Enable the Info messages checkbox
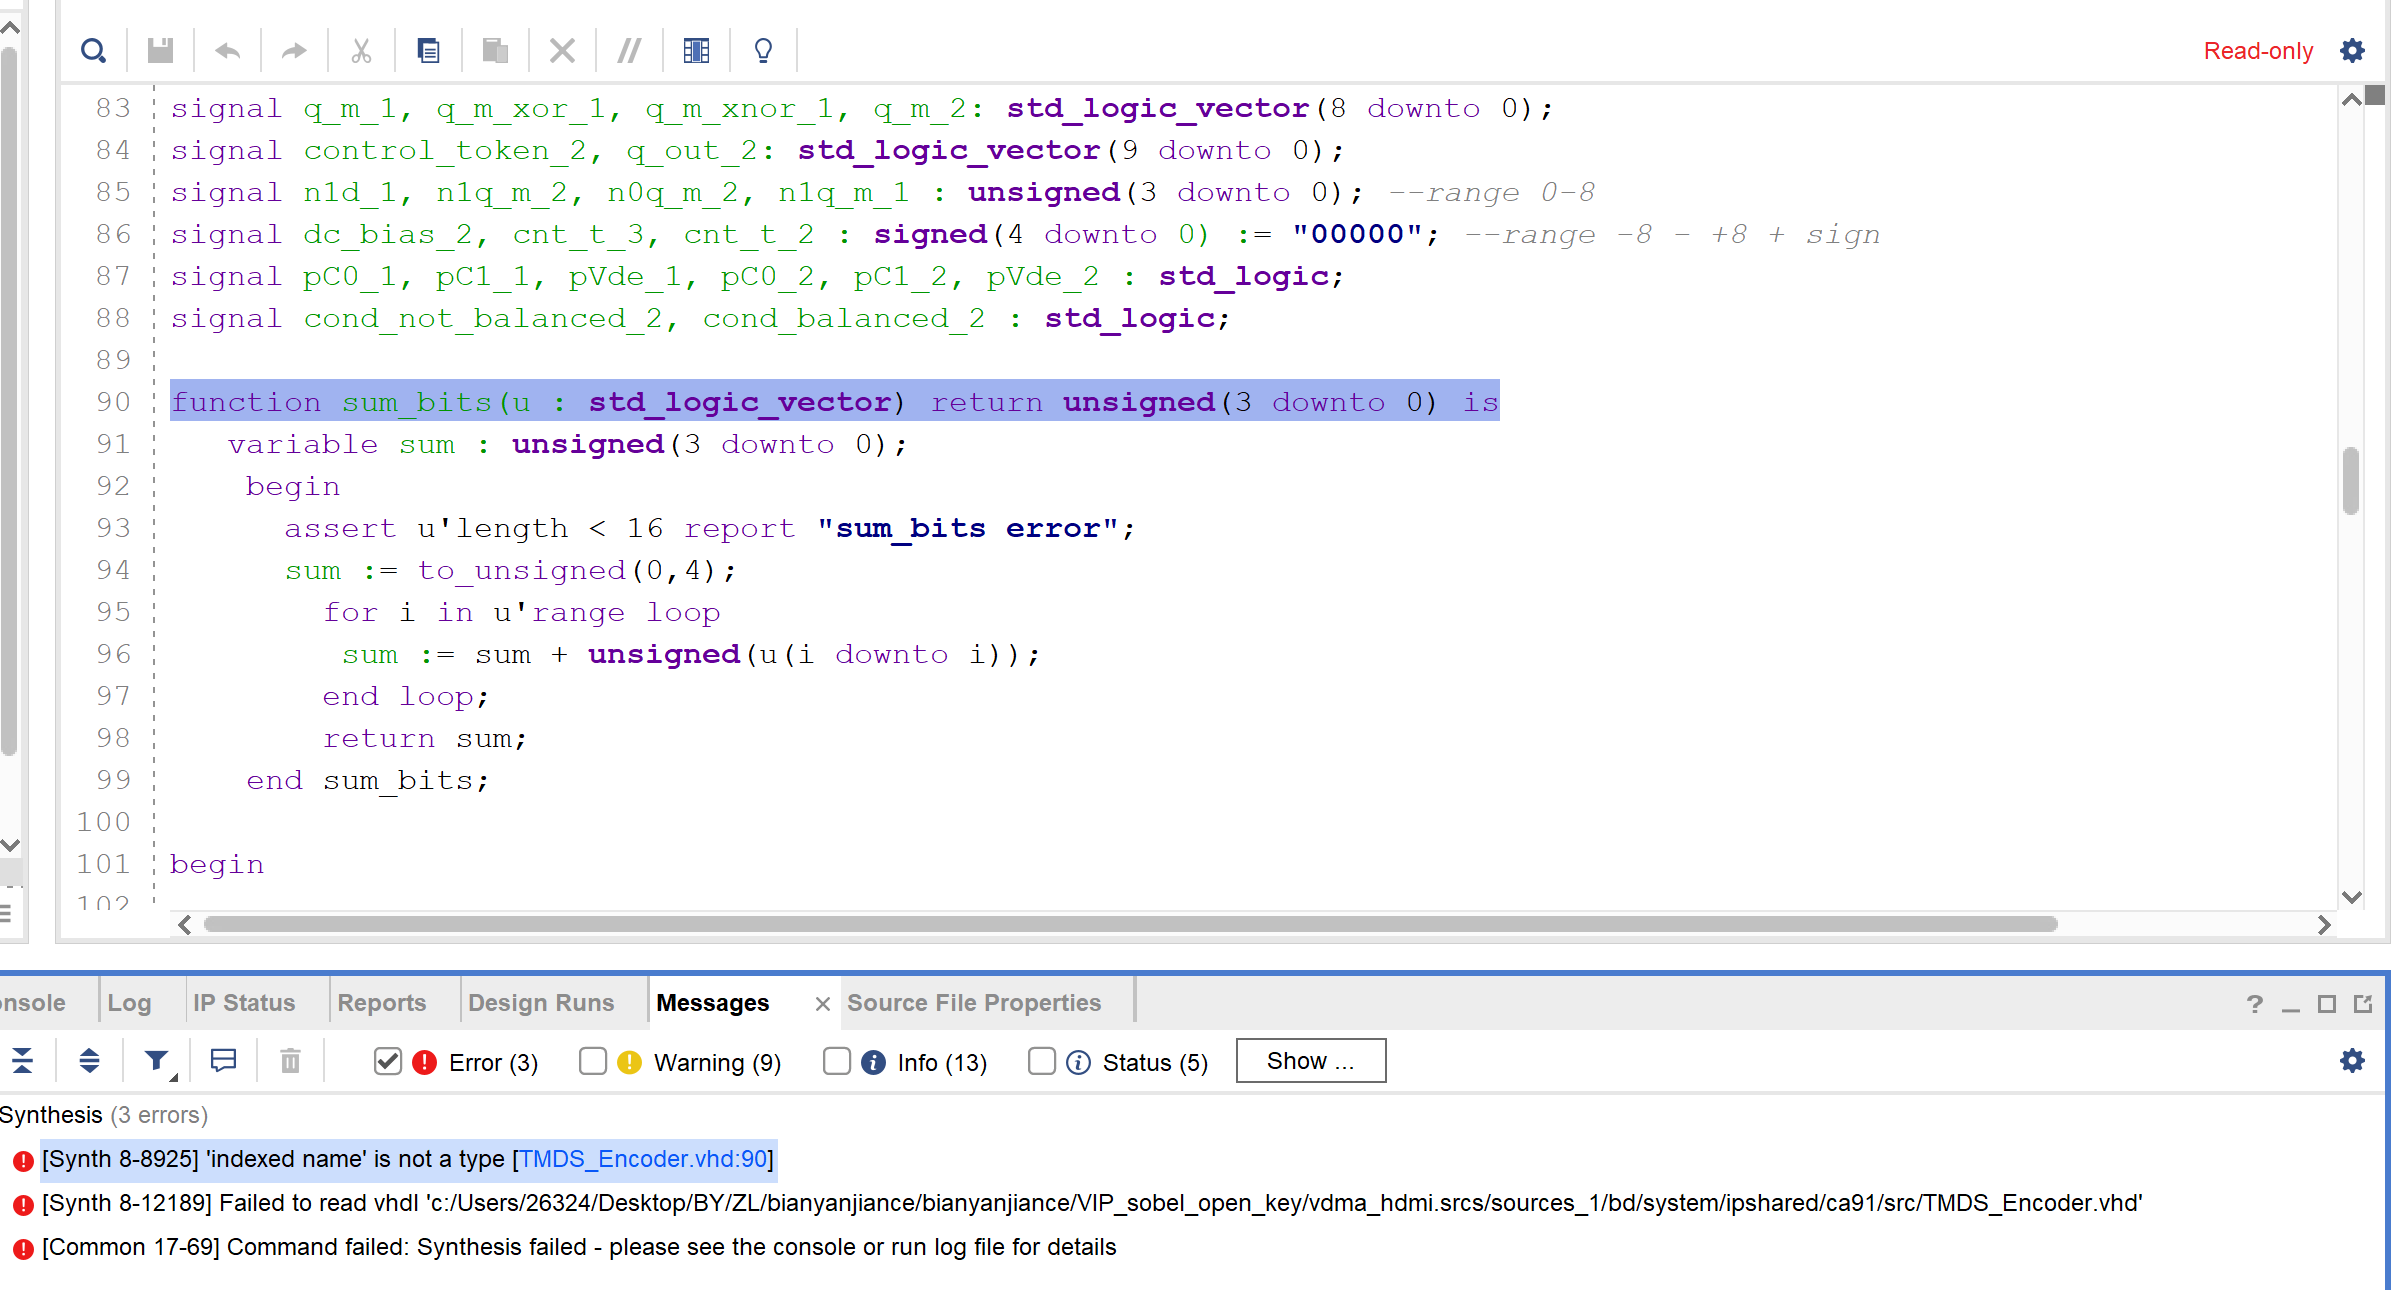Image resolution: width=2399 pixels, height=1290 pixels. 837,1061
